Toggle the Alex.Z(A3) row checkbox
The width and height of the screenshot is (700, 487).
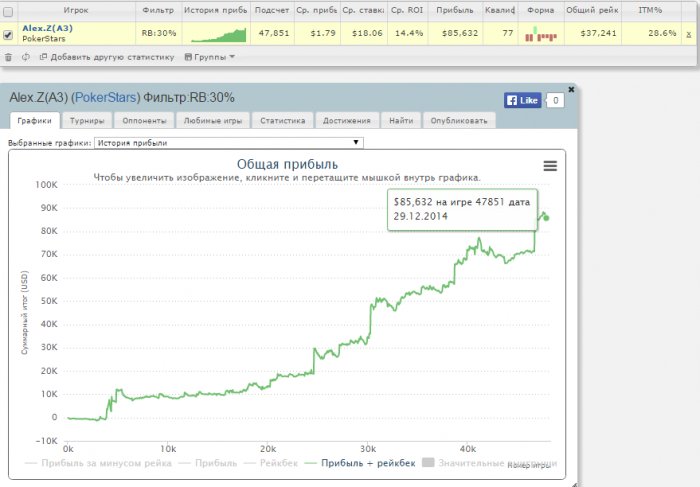click(9, 34)
